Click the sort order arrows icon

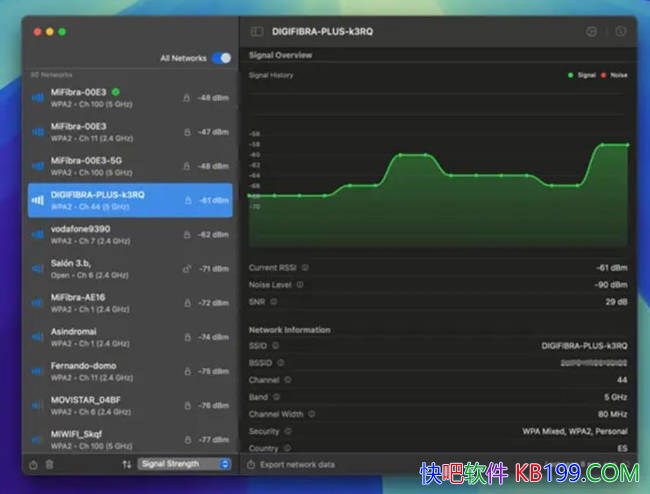[x=127, y=464]
